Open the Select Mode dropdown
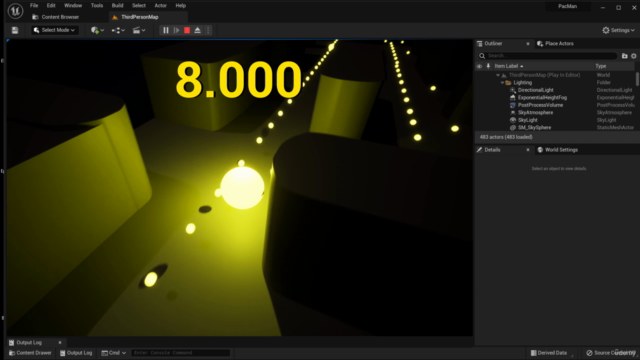 [x=54, y=30]
